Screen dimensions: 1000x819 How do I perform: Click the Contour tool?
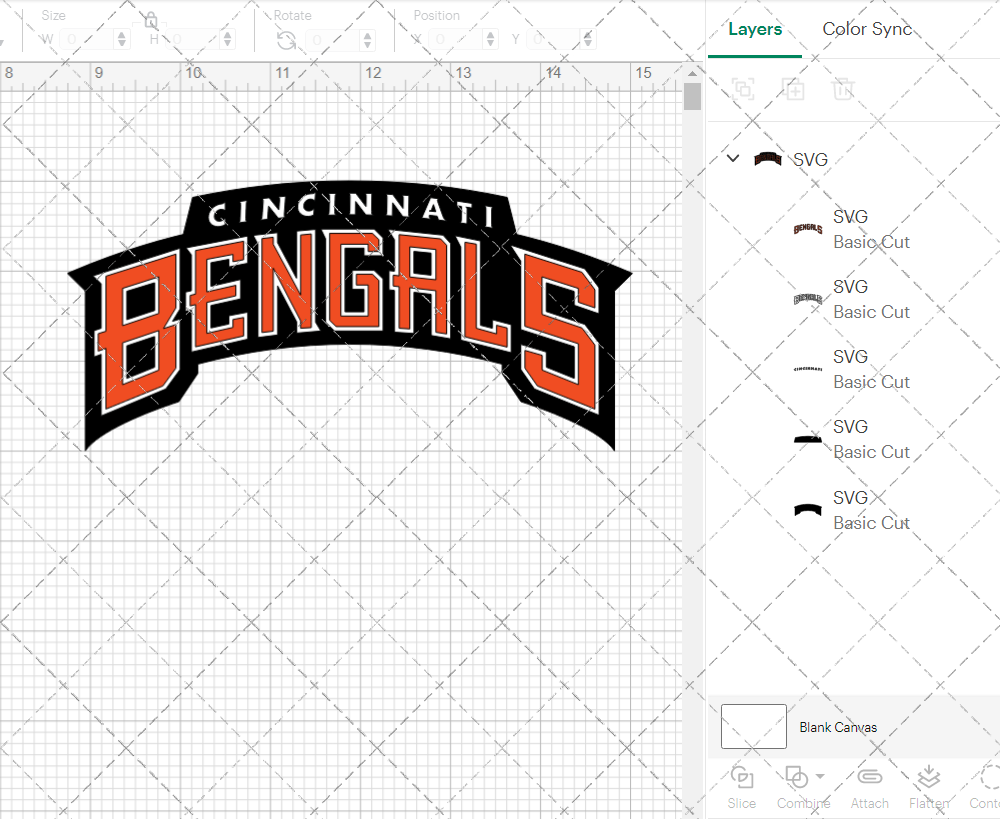(x=985, y=788)
